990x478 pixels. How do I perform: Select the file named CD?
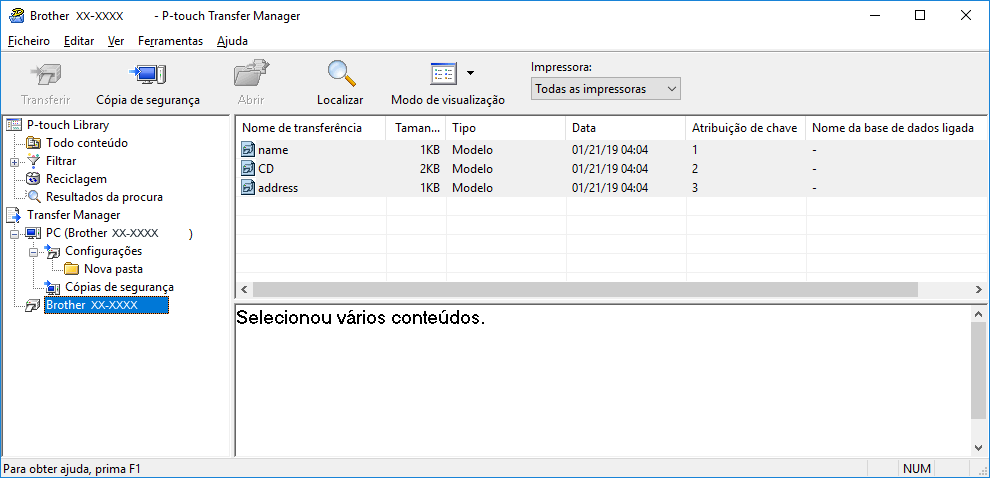(266, 169)
